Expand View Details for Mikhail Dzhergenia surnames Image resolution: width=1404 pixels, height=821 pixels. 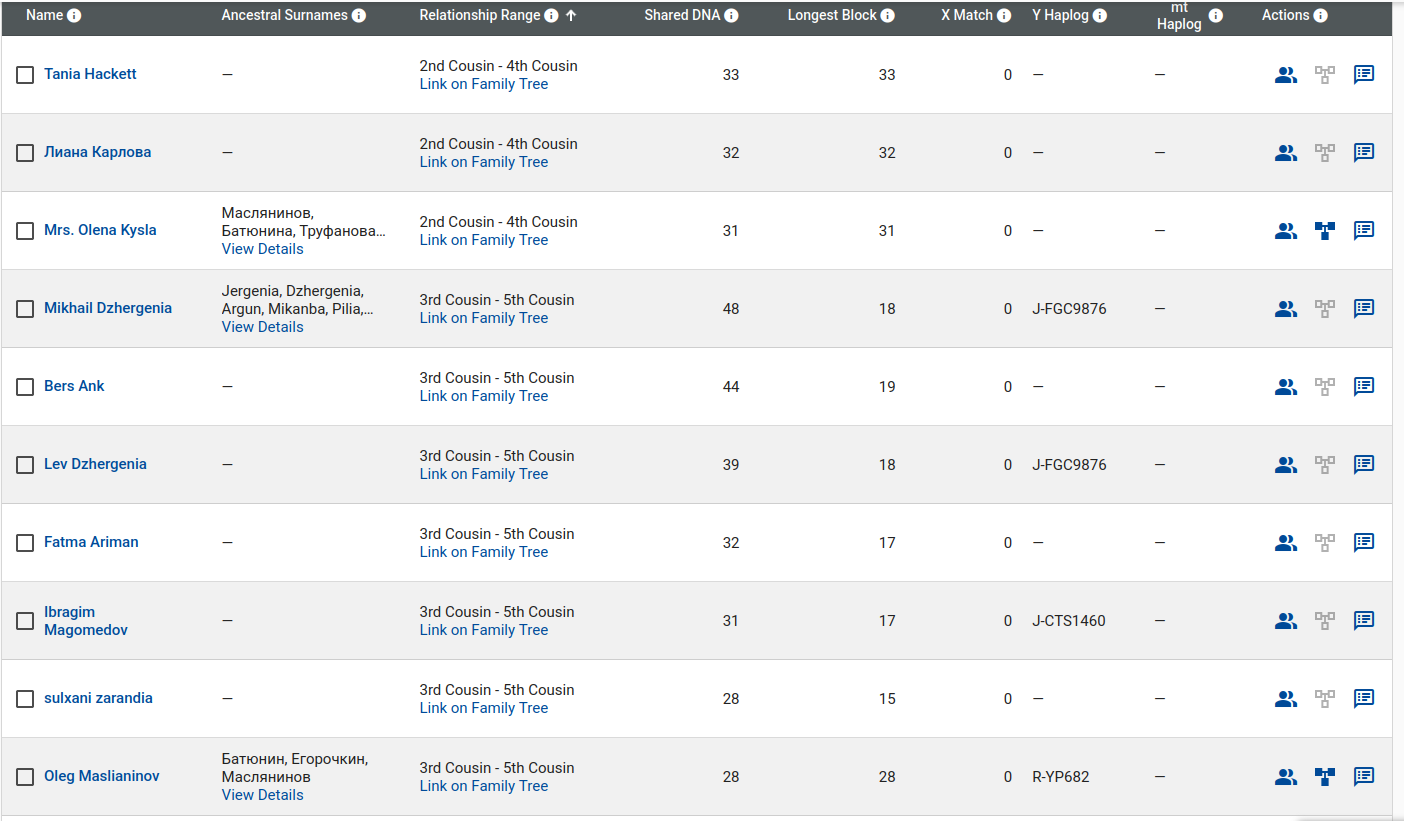(x=262, y=327)
